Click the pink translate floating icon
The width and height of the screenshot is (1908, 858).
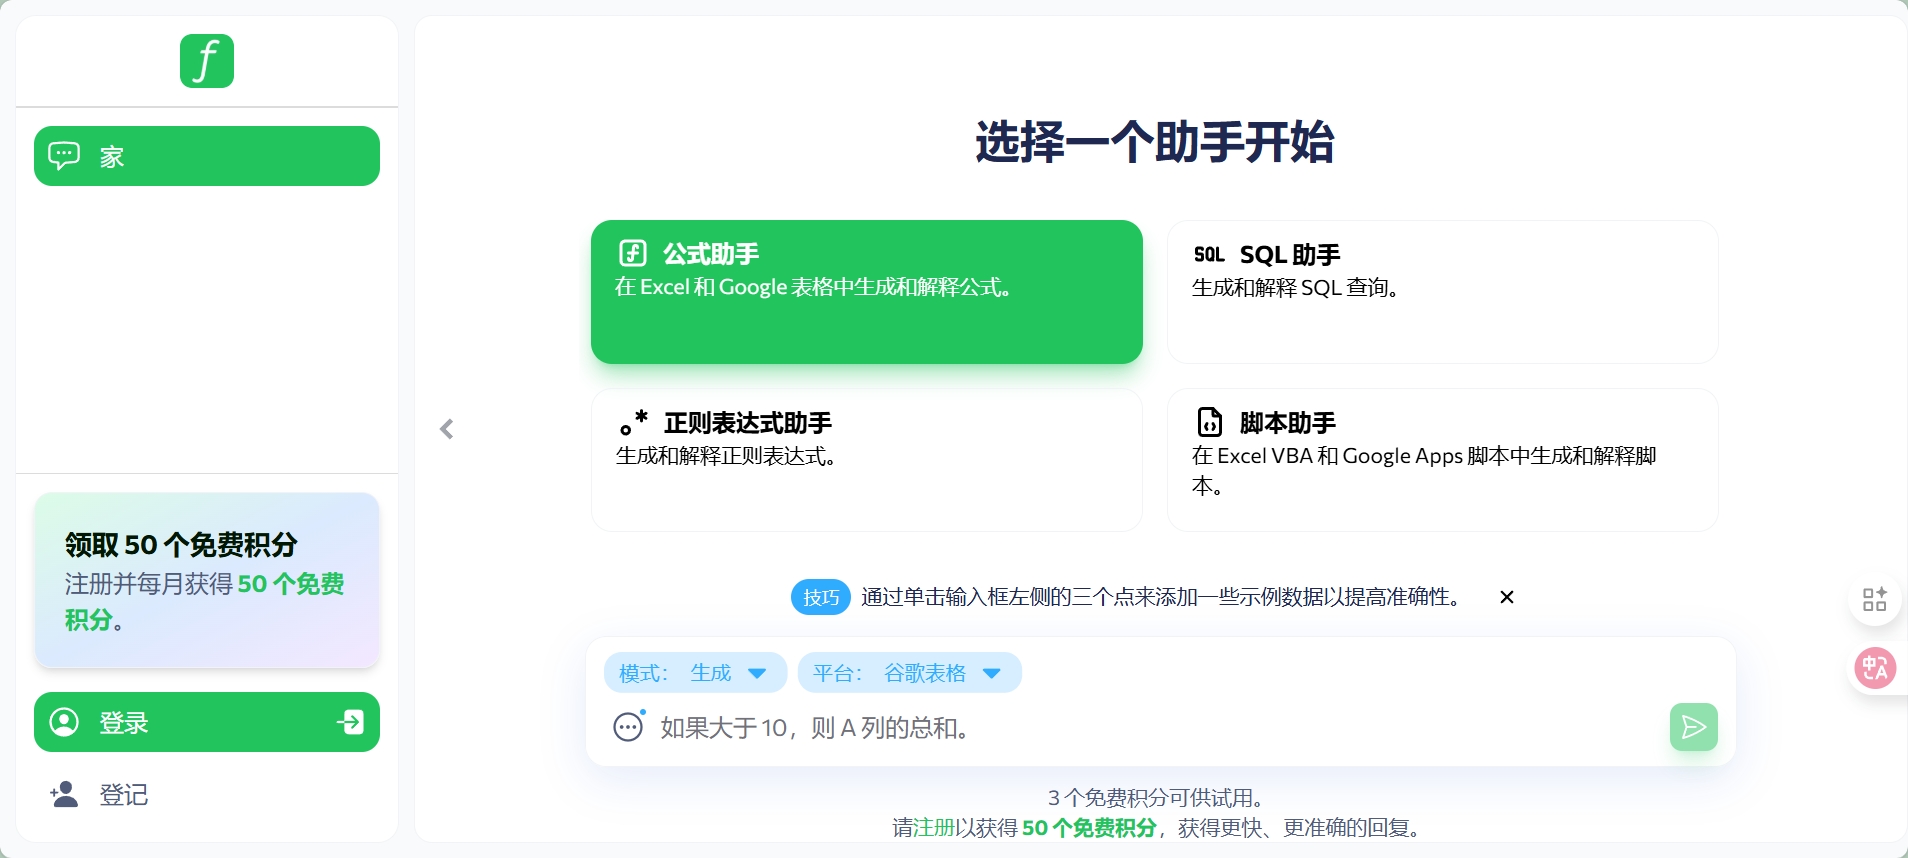(1874, 668)
